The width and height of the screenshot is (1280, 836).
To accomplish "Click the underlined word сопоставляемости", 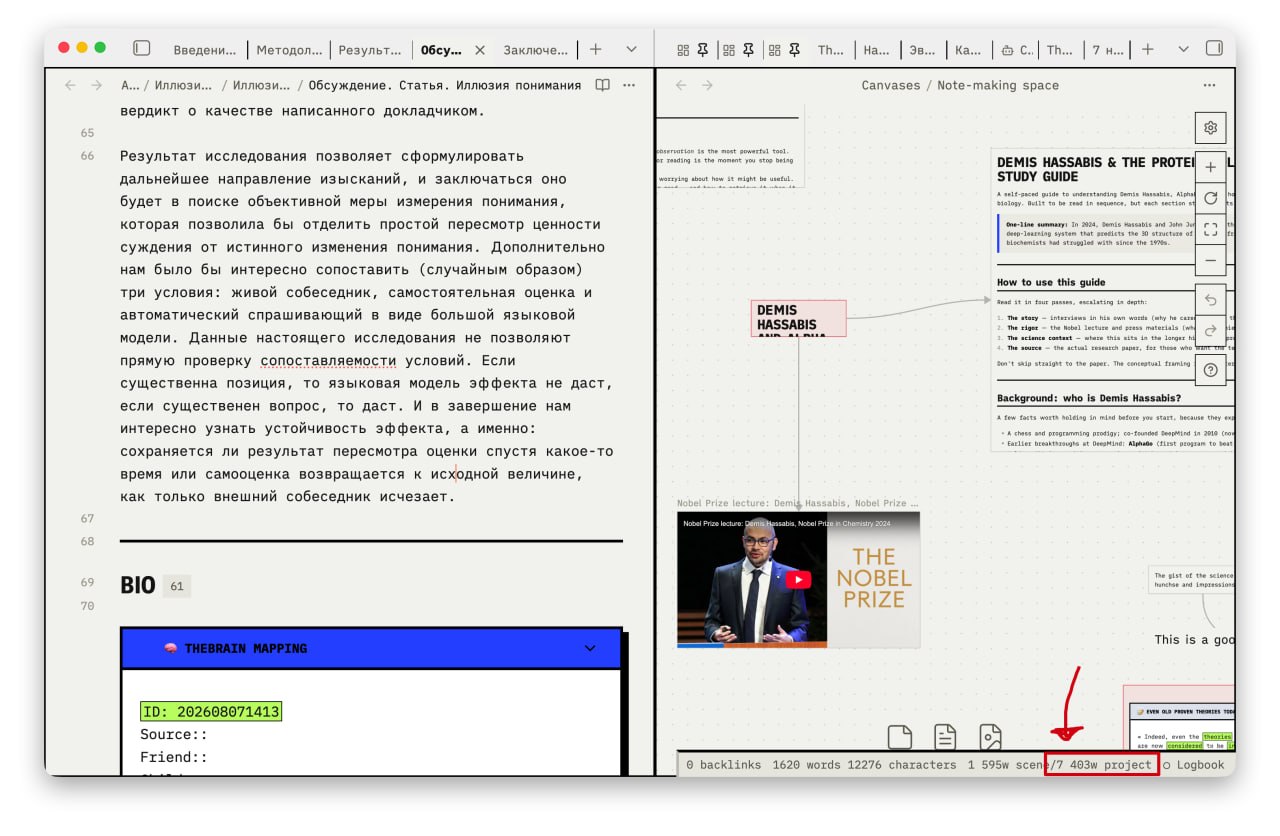I will pos(328,360).
